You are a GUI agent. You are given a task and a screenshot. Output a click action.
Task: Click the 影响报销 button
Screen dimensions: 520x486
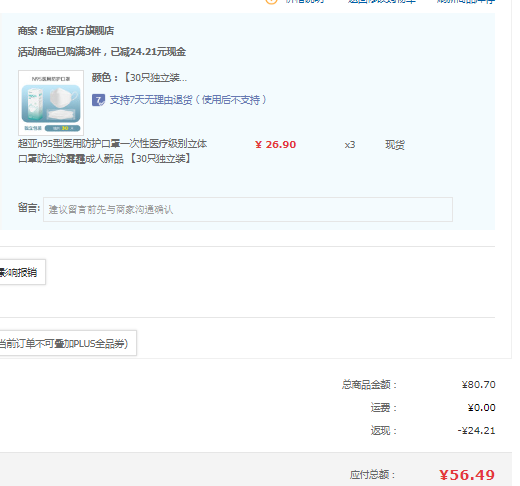click(x=22, y=272)
